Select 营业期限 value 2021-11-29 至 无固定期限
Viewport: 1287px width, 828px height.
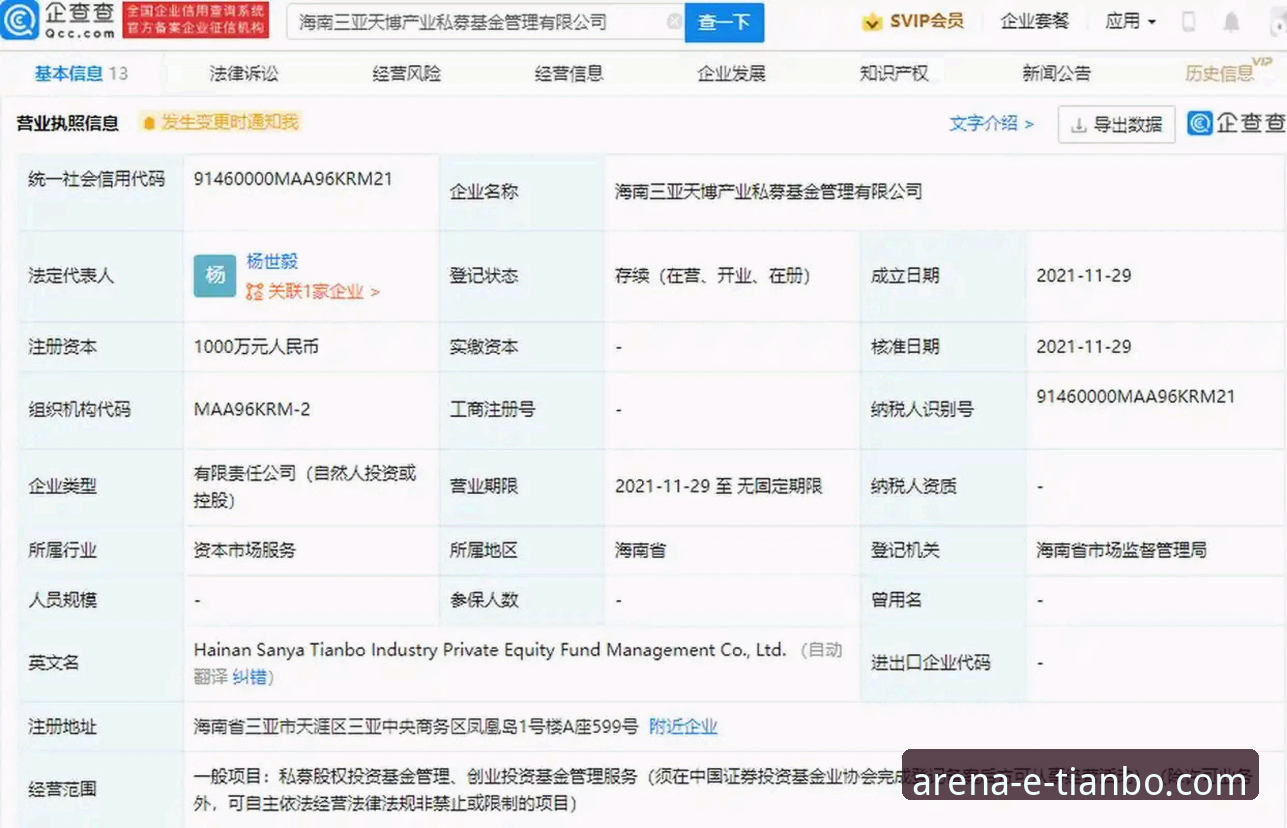tap(718, 486)
